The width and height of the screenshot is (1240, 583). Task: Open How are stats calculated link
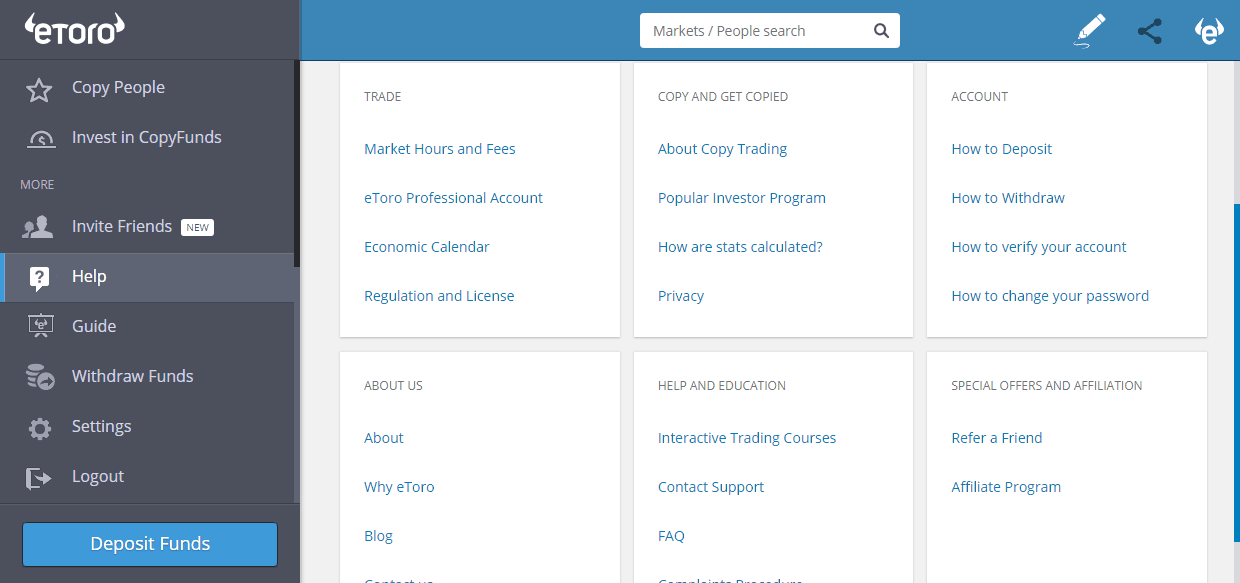point(740,247)
